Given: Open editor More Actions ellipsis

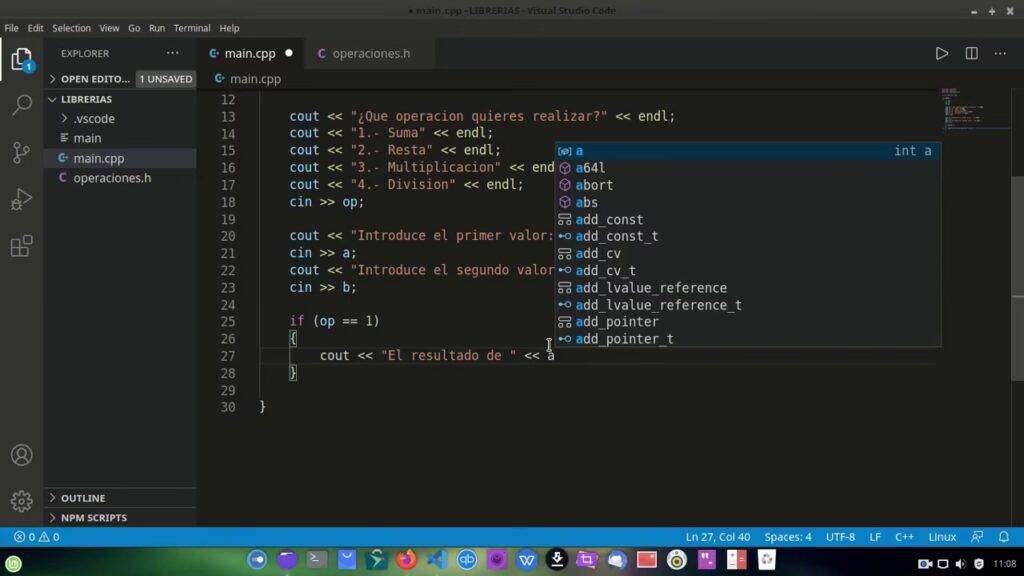Looking at the screenshot, I should pyautogui.click(x=1000, y=54).
